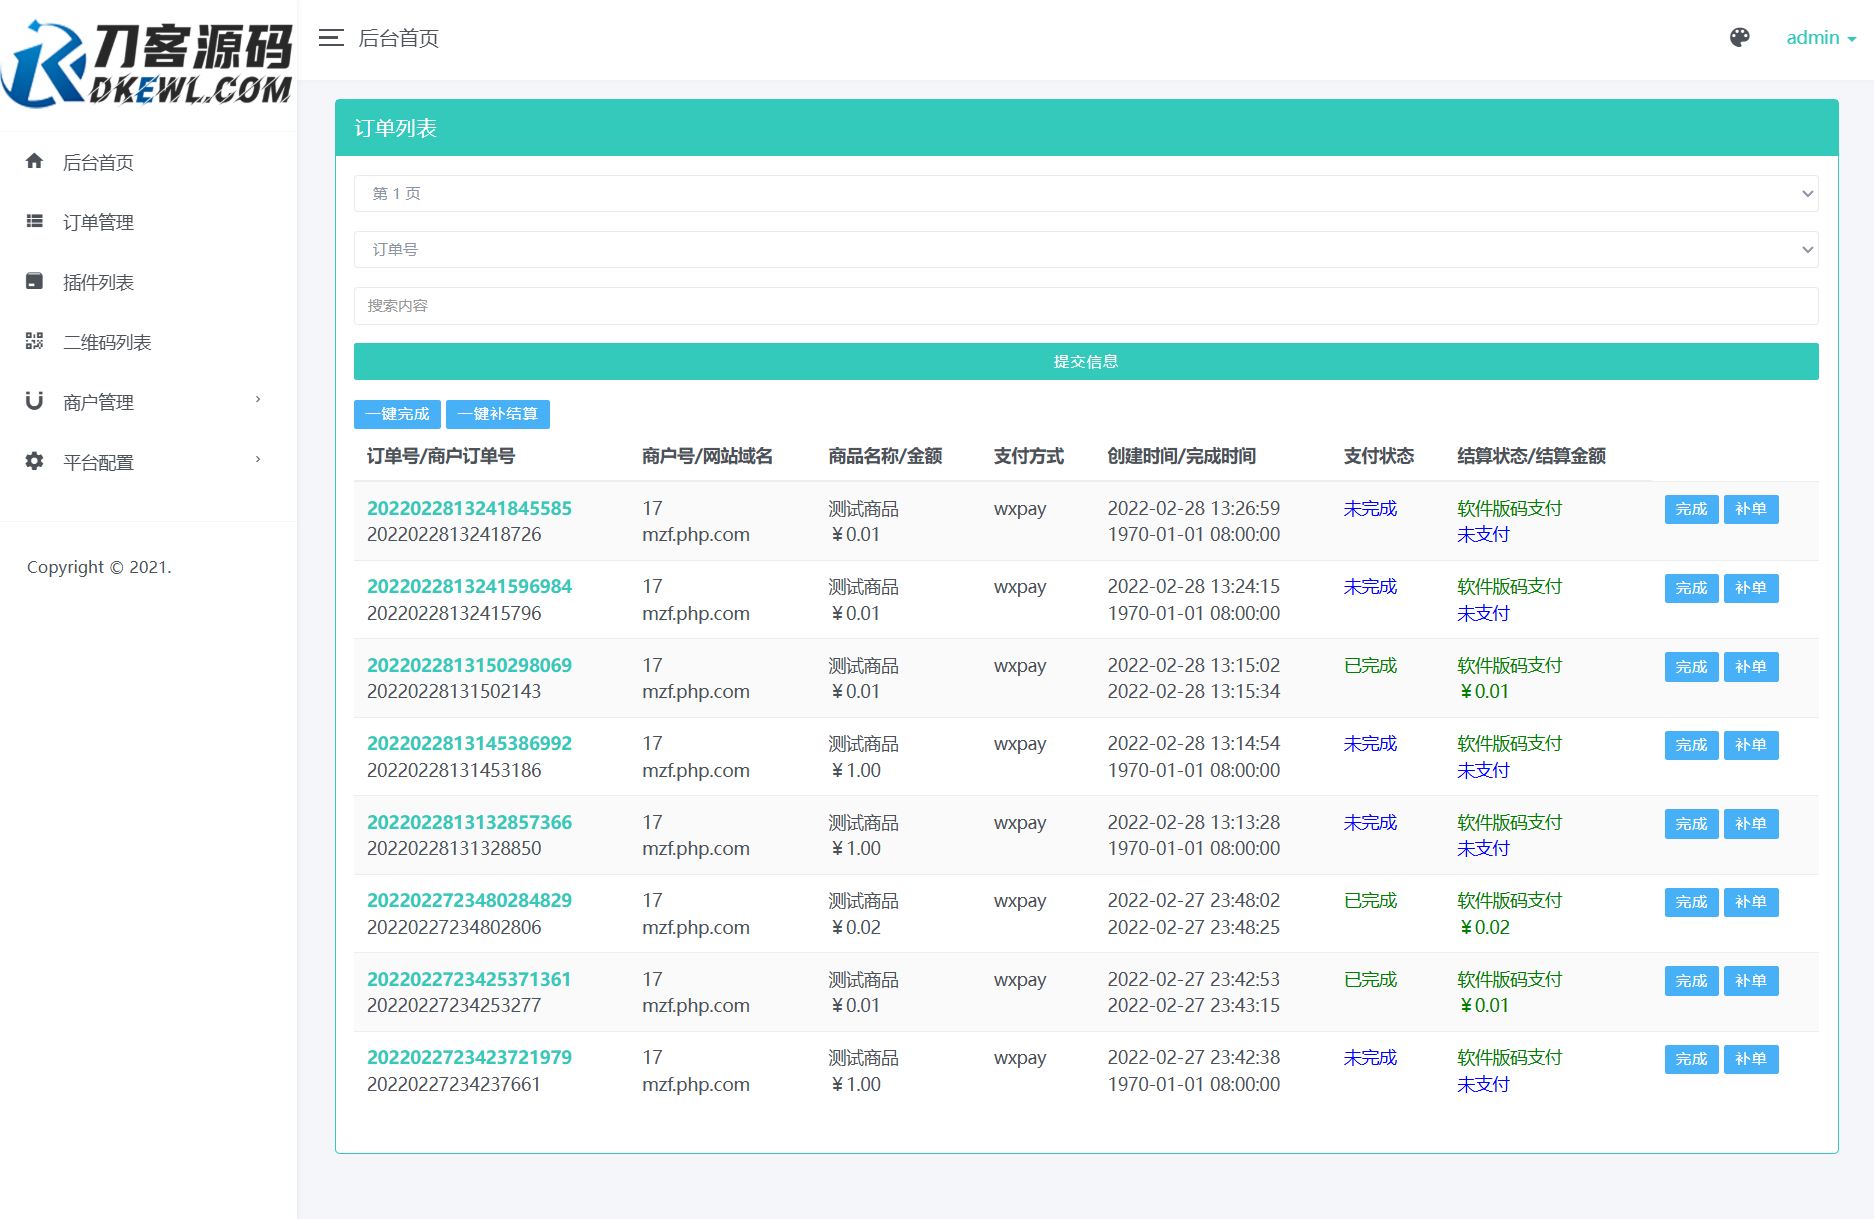Click the 刀客源码 logo
Image resolution: width=1874 pixels, height=1219 pixels.
coord(148,64)
